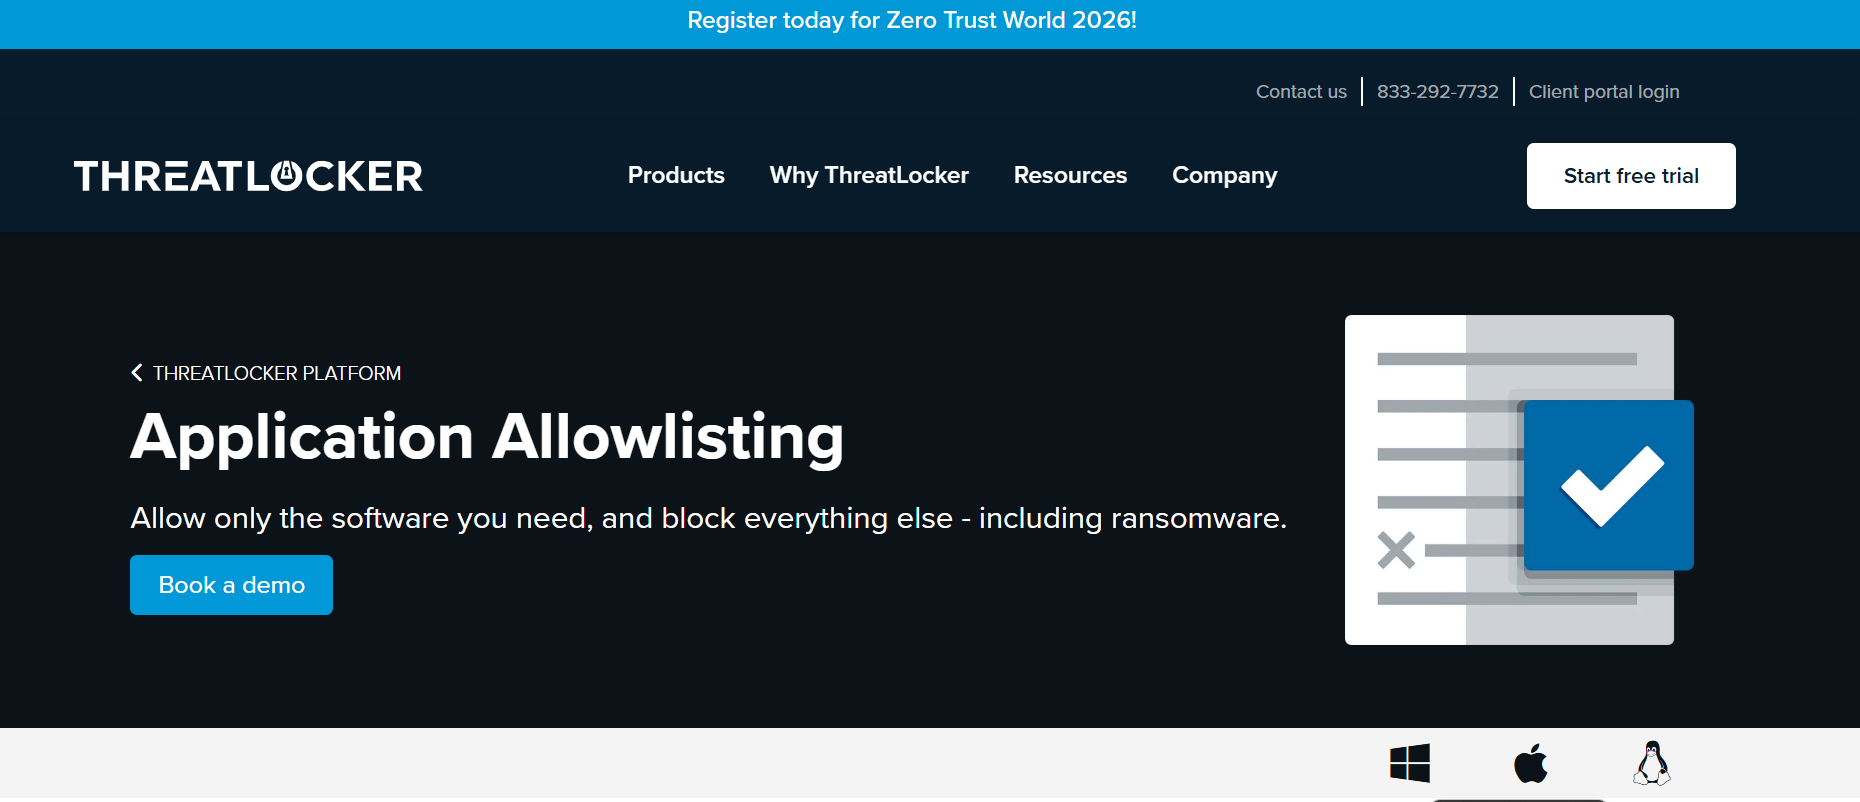Select the Apple macOS icon

pos(1531,763)
